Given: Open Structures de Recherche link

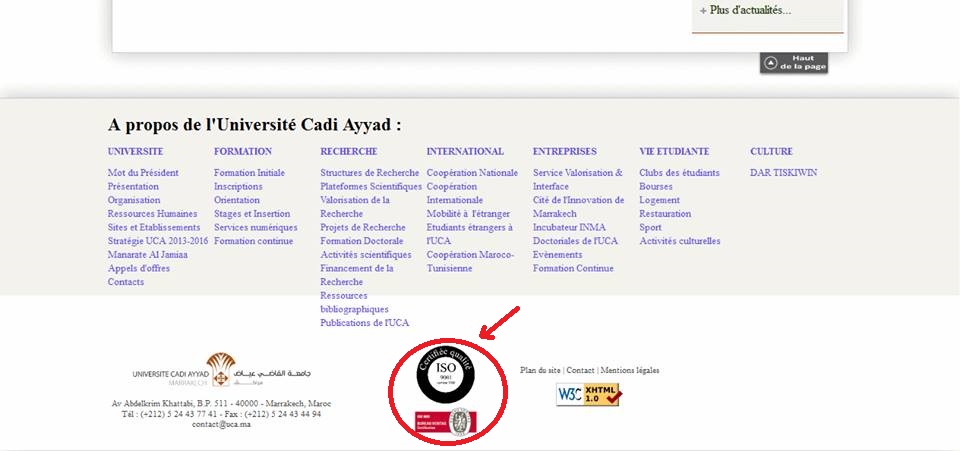Looking at the screenshot, I should (370, 173).
